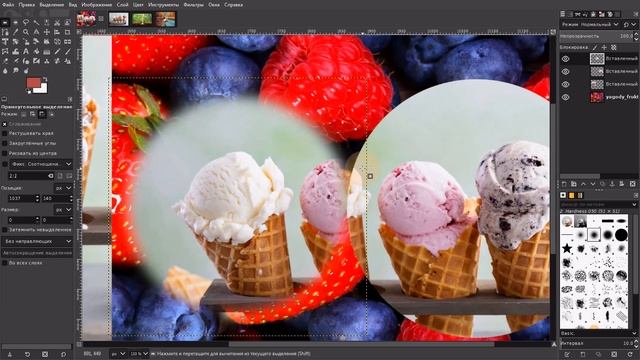The height and width of the screenshot is (360, 640).
Task: Click the swap foreground/background colors arrow
Action: [x=45, y=79]
